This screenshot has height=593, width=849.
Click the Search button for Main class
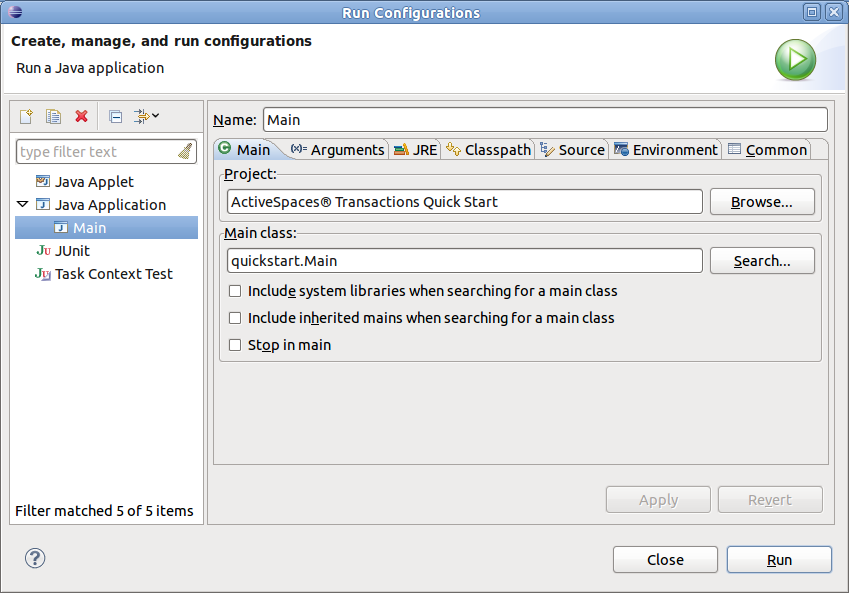pos(762,260)
